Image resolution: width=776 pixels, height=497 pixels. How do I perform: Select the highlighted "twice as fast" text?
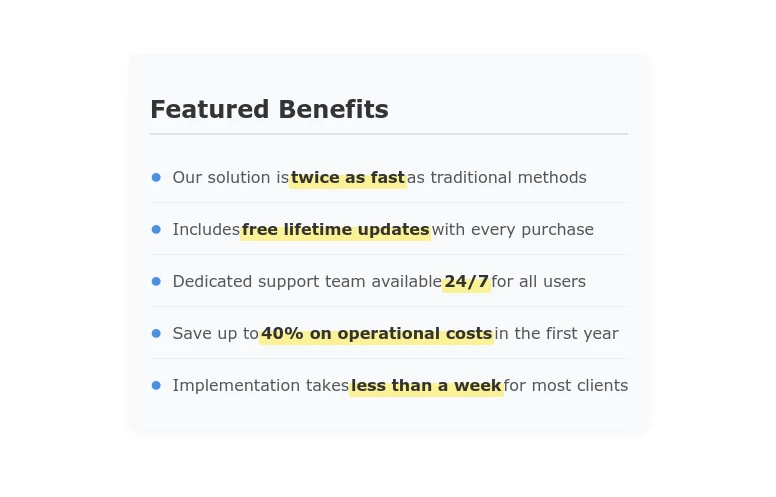(348, 178)
